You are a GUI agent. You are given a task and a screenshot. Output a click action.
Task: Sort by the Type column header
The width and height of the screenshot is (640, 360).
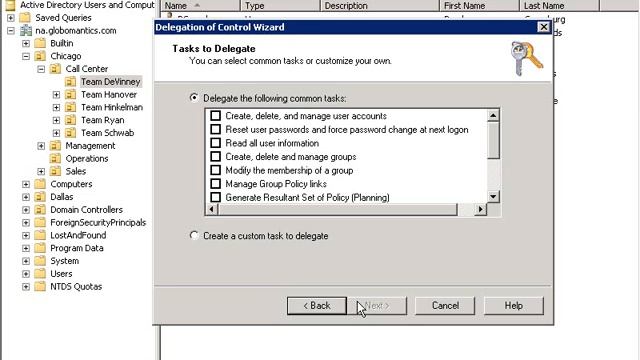pyautogui.click(x=280, y=5)
